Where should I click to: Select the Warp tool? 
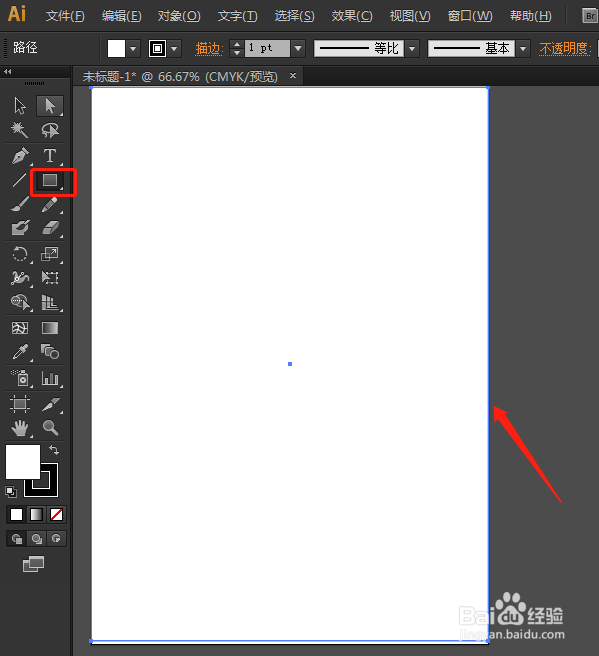pos(20,278)
